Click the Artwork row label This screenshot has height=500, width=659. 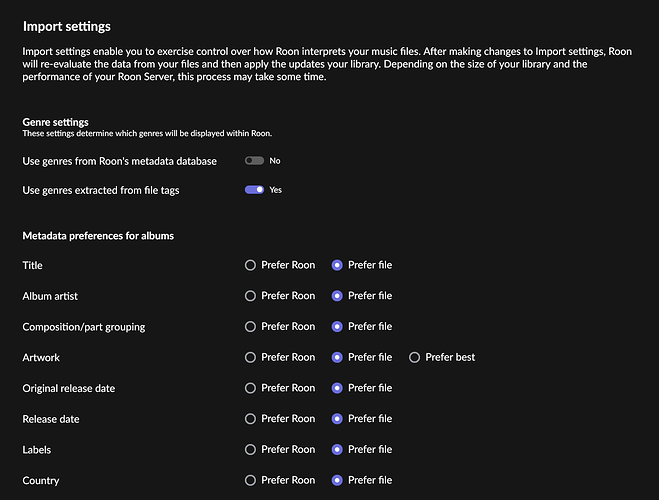(x=41, y=358)
